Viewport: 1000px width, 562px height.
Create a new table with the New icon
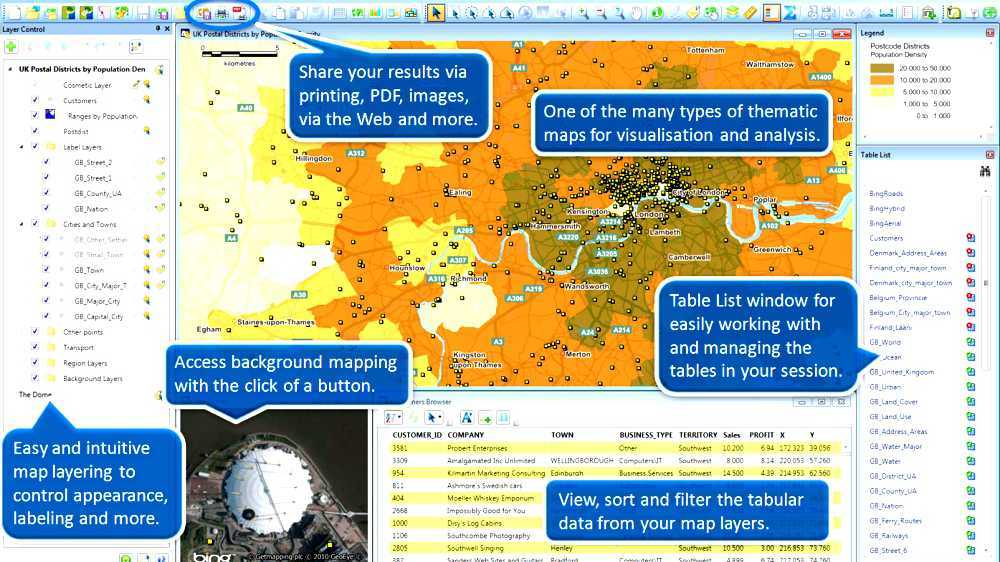coord(13,12)
